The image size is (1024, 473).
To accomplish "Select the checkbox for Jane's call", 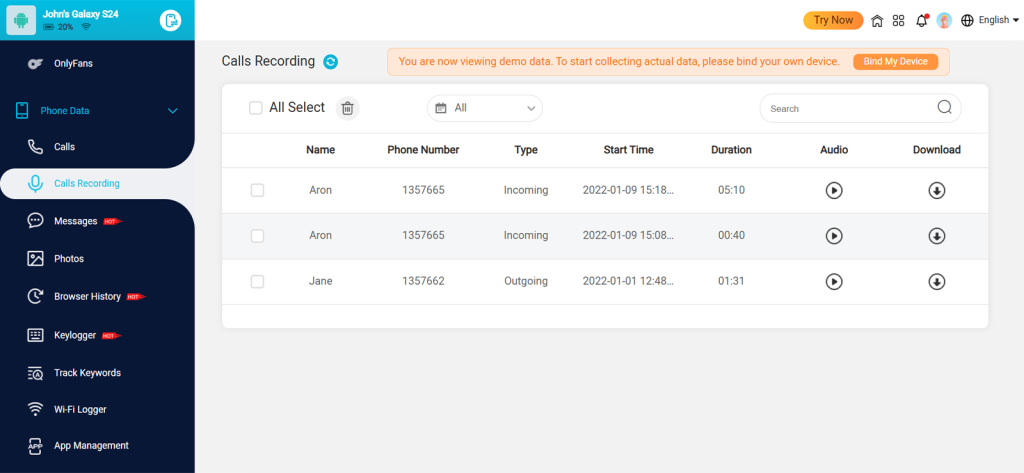I will pyautogui.click(x=257, y=282).
